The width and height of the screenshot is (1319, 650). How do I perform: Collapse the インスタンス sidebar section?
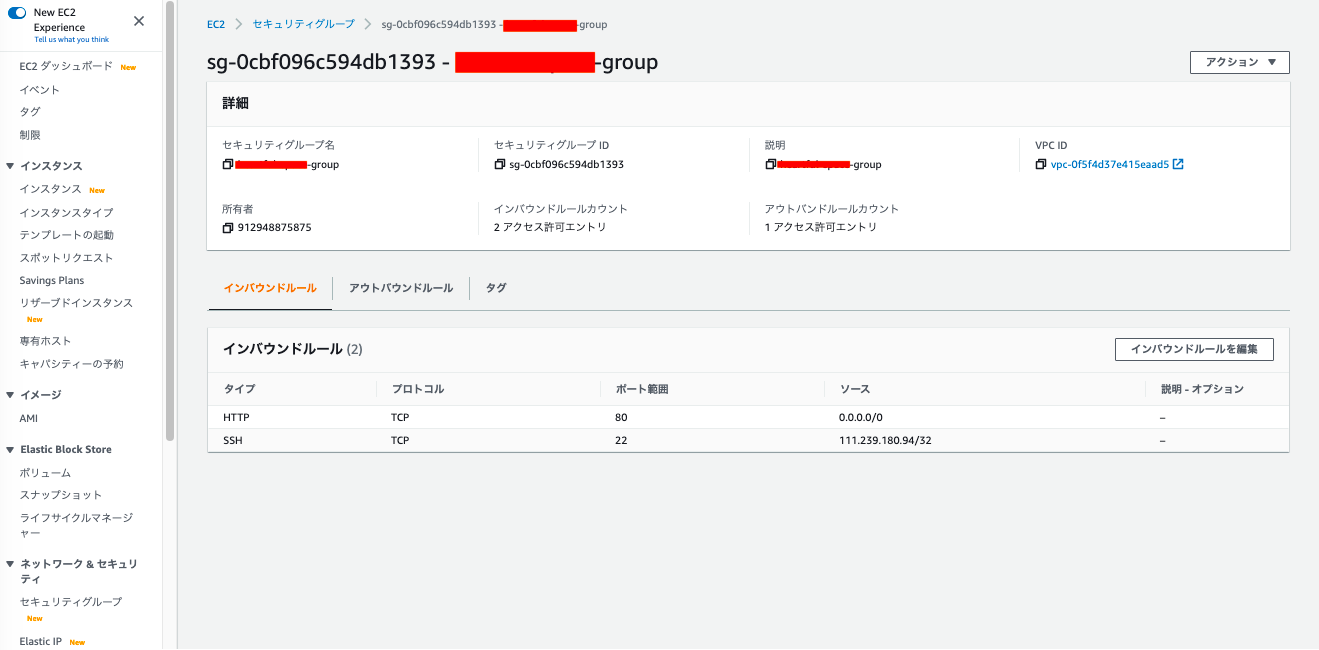point(10,166)
